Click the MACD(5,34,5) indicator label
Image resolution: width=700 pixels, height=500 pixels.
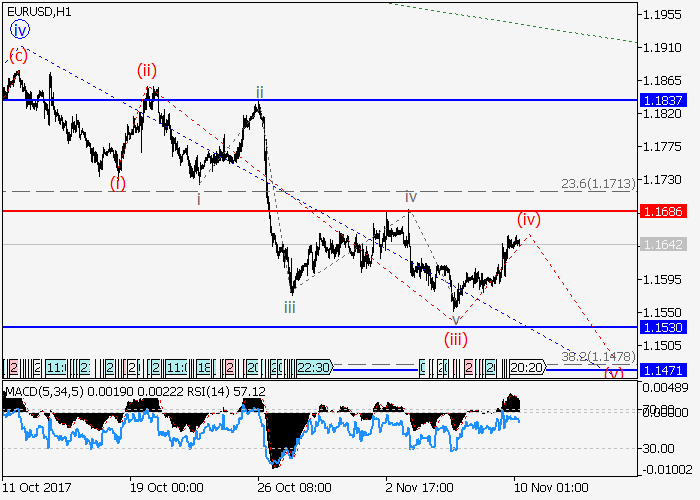click(44, 389)
